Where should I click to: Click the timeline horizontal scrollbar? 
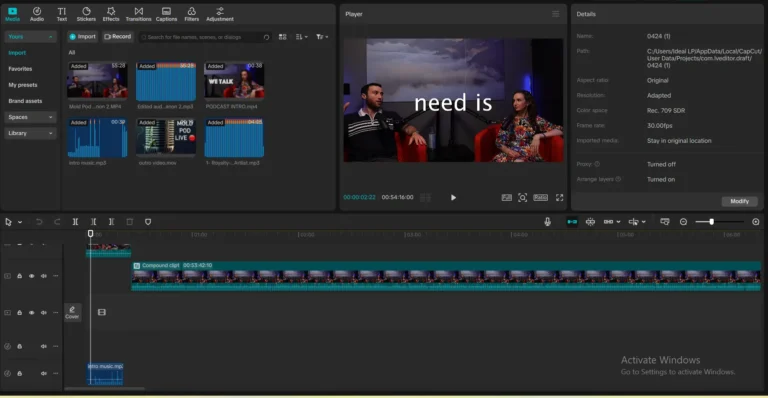pos(104,389)
